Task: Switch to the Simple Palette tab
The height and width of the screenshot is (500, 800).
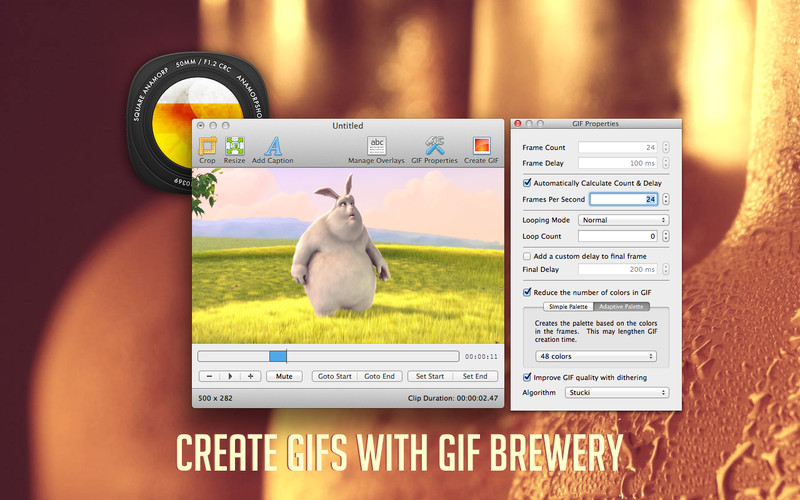Action: (x=568, y=307)
